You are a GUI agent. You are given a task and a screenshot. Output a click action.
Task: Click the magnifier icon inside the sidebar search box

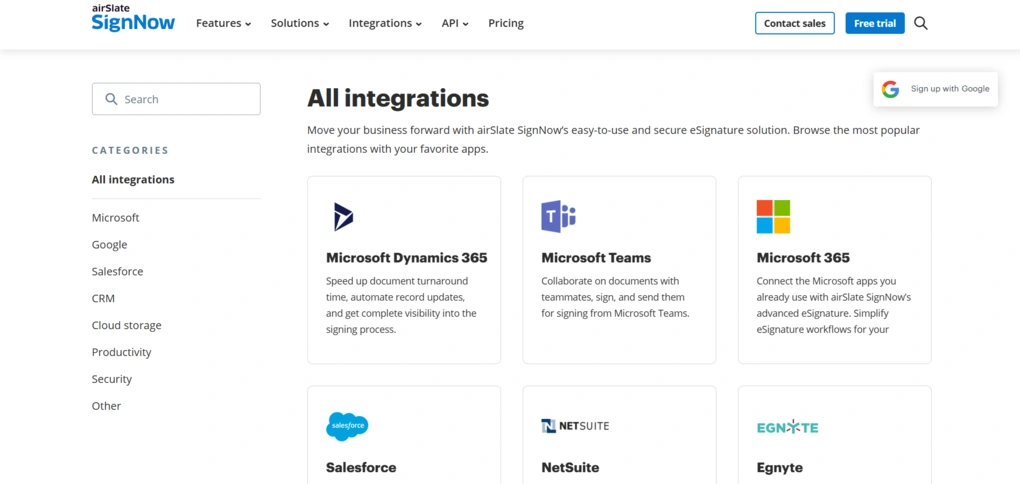coord(111,99)
